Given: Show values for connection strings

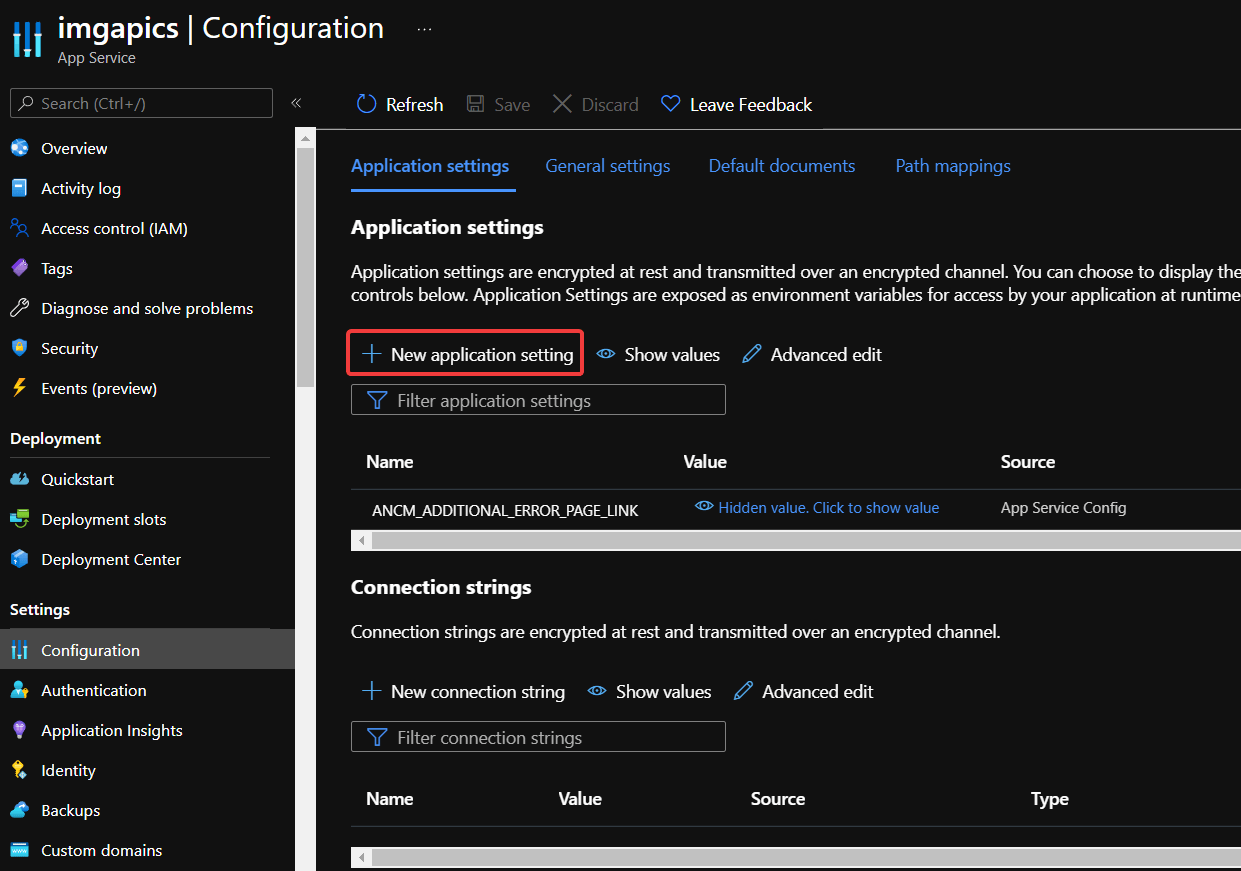Looking at the screenshot, I should click(650, 692).
